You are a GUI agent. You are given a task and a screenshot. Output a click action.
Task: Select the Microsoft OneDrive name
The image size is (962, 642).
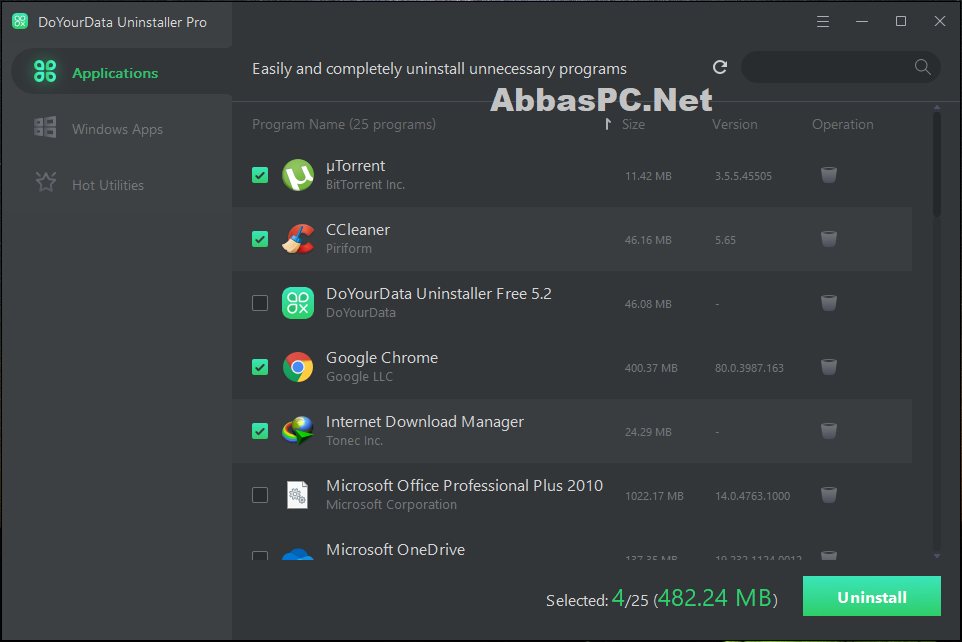click(x=395, y=549)
